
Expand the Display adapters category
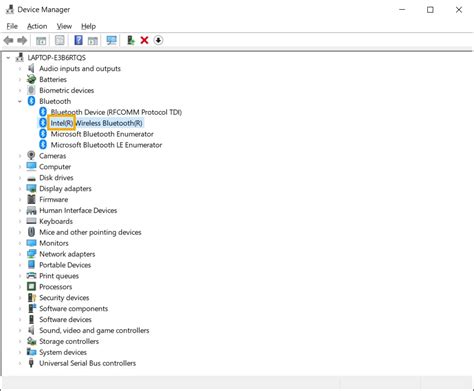coord(20,189)
